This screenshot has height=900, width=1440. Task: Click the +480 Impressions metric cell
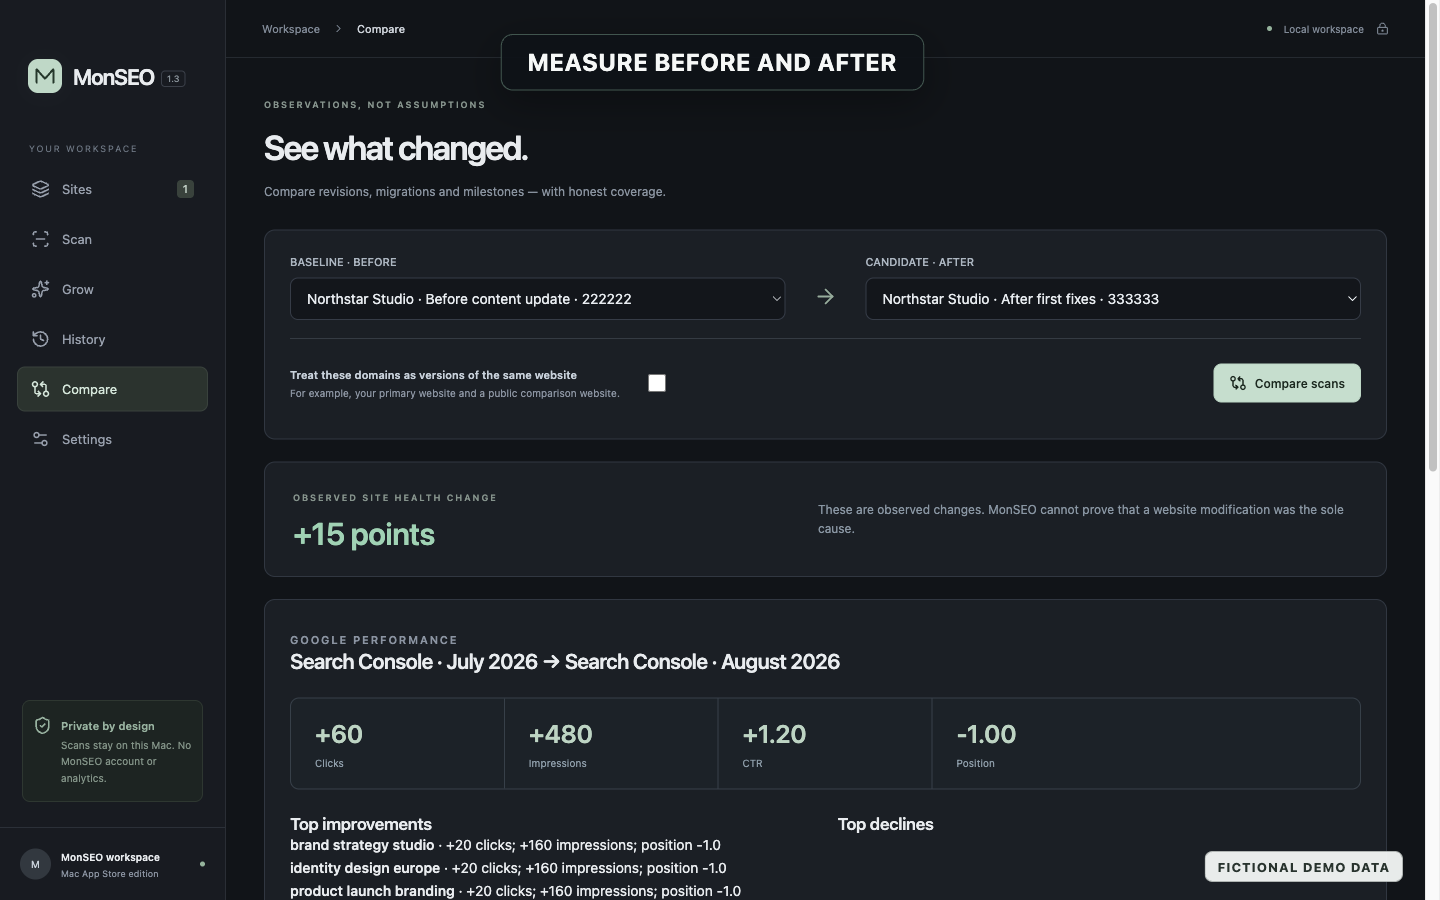611,744
